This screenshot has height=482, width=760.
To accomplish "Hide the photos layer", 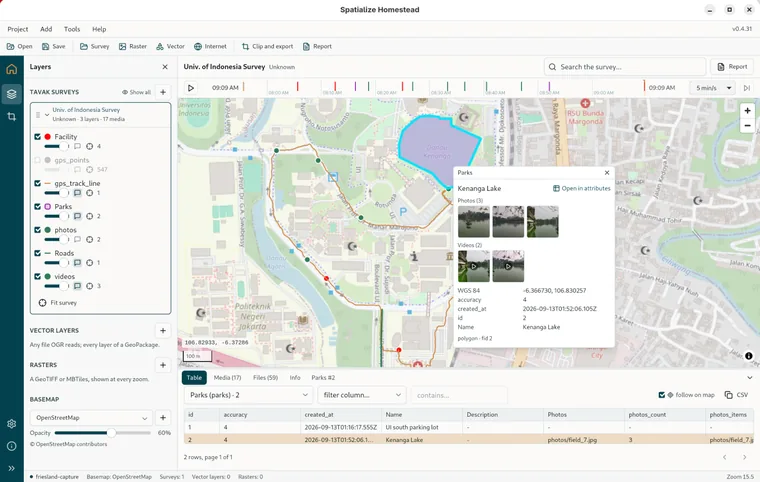I will point(37,230).
